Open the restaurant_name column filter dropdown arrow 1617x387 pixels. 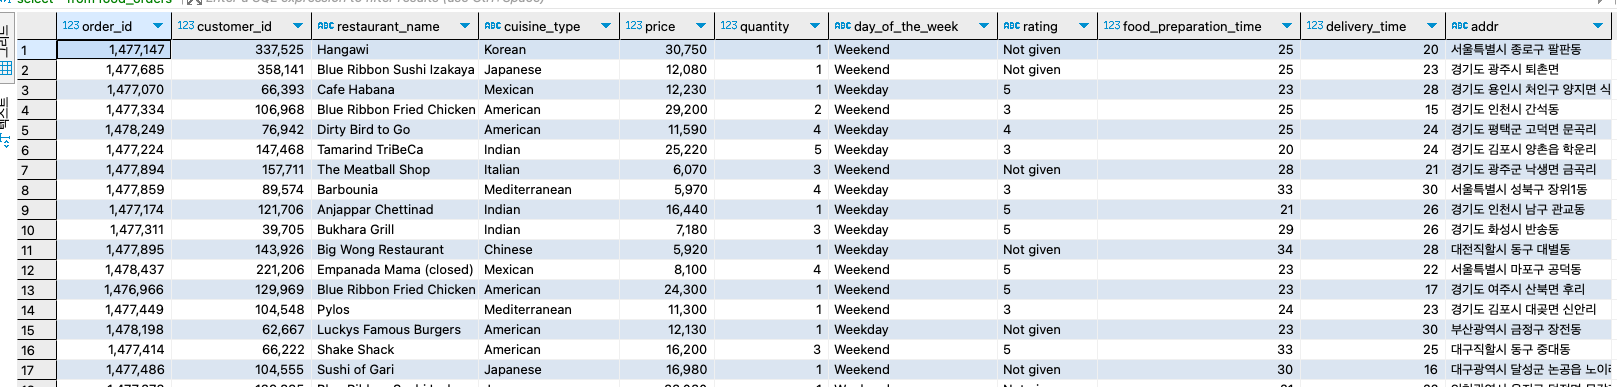click(x=465, y=26)
